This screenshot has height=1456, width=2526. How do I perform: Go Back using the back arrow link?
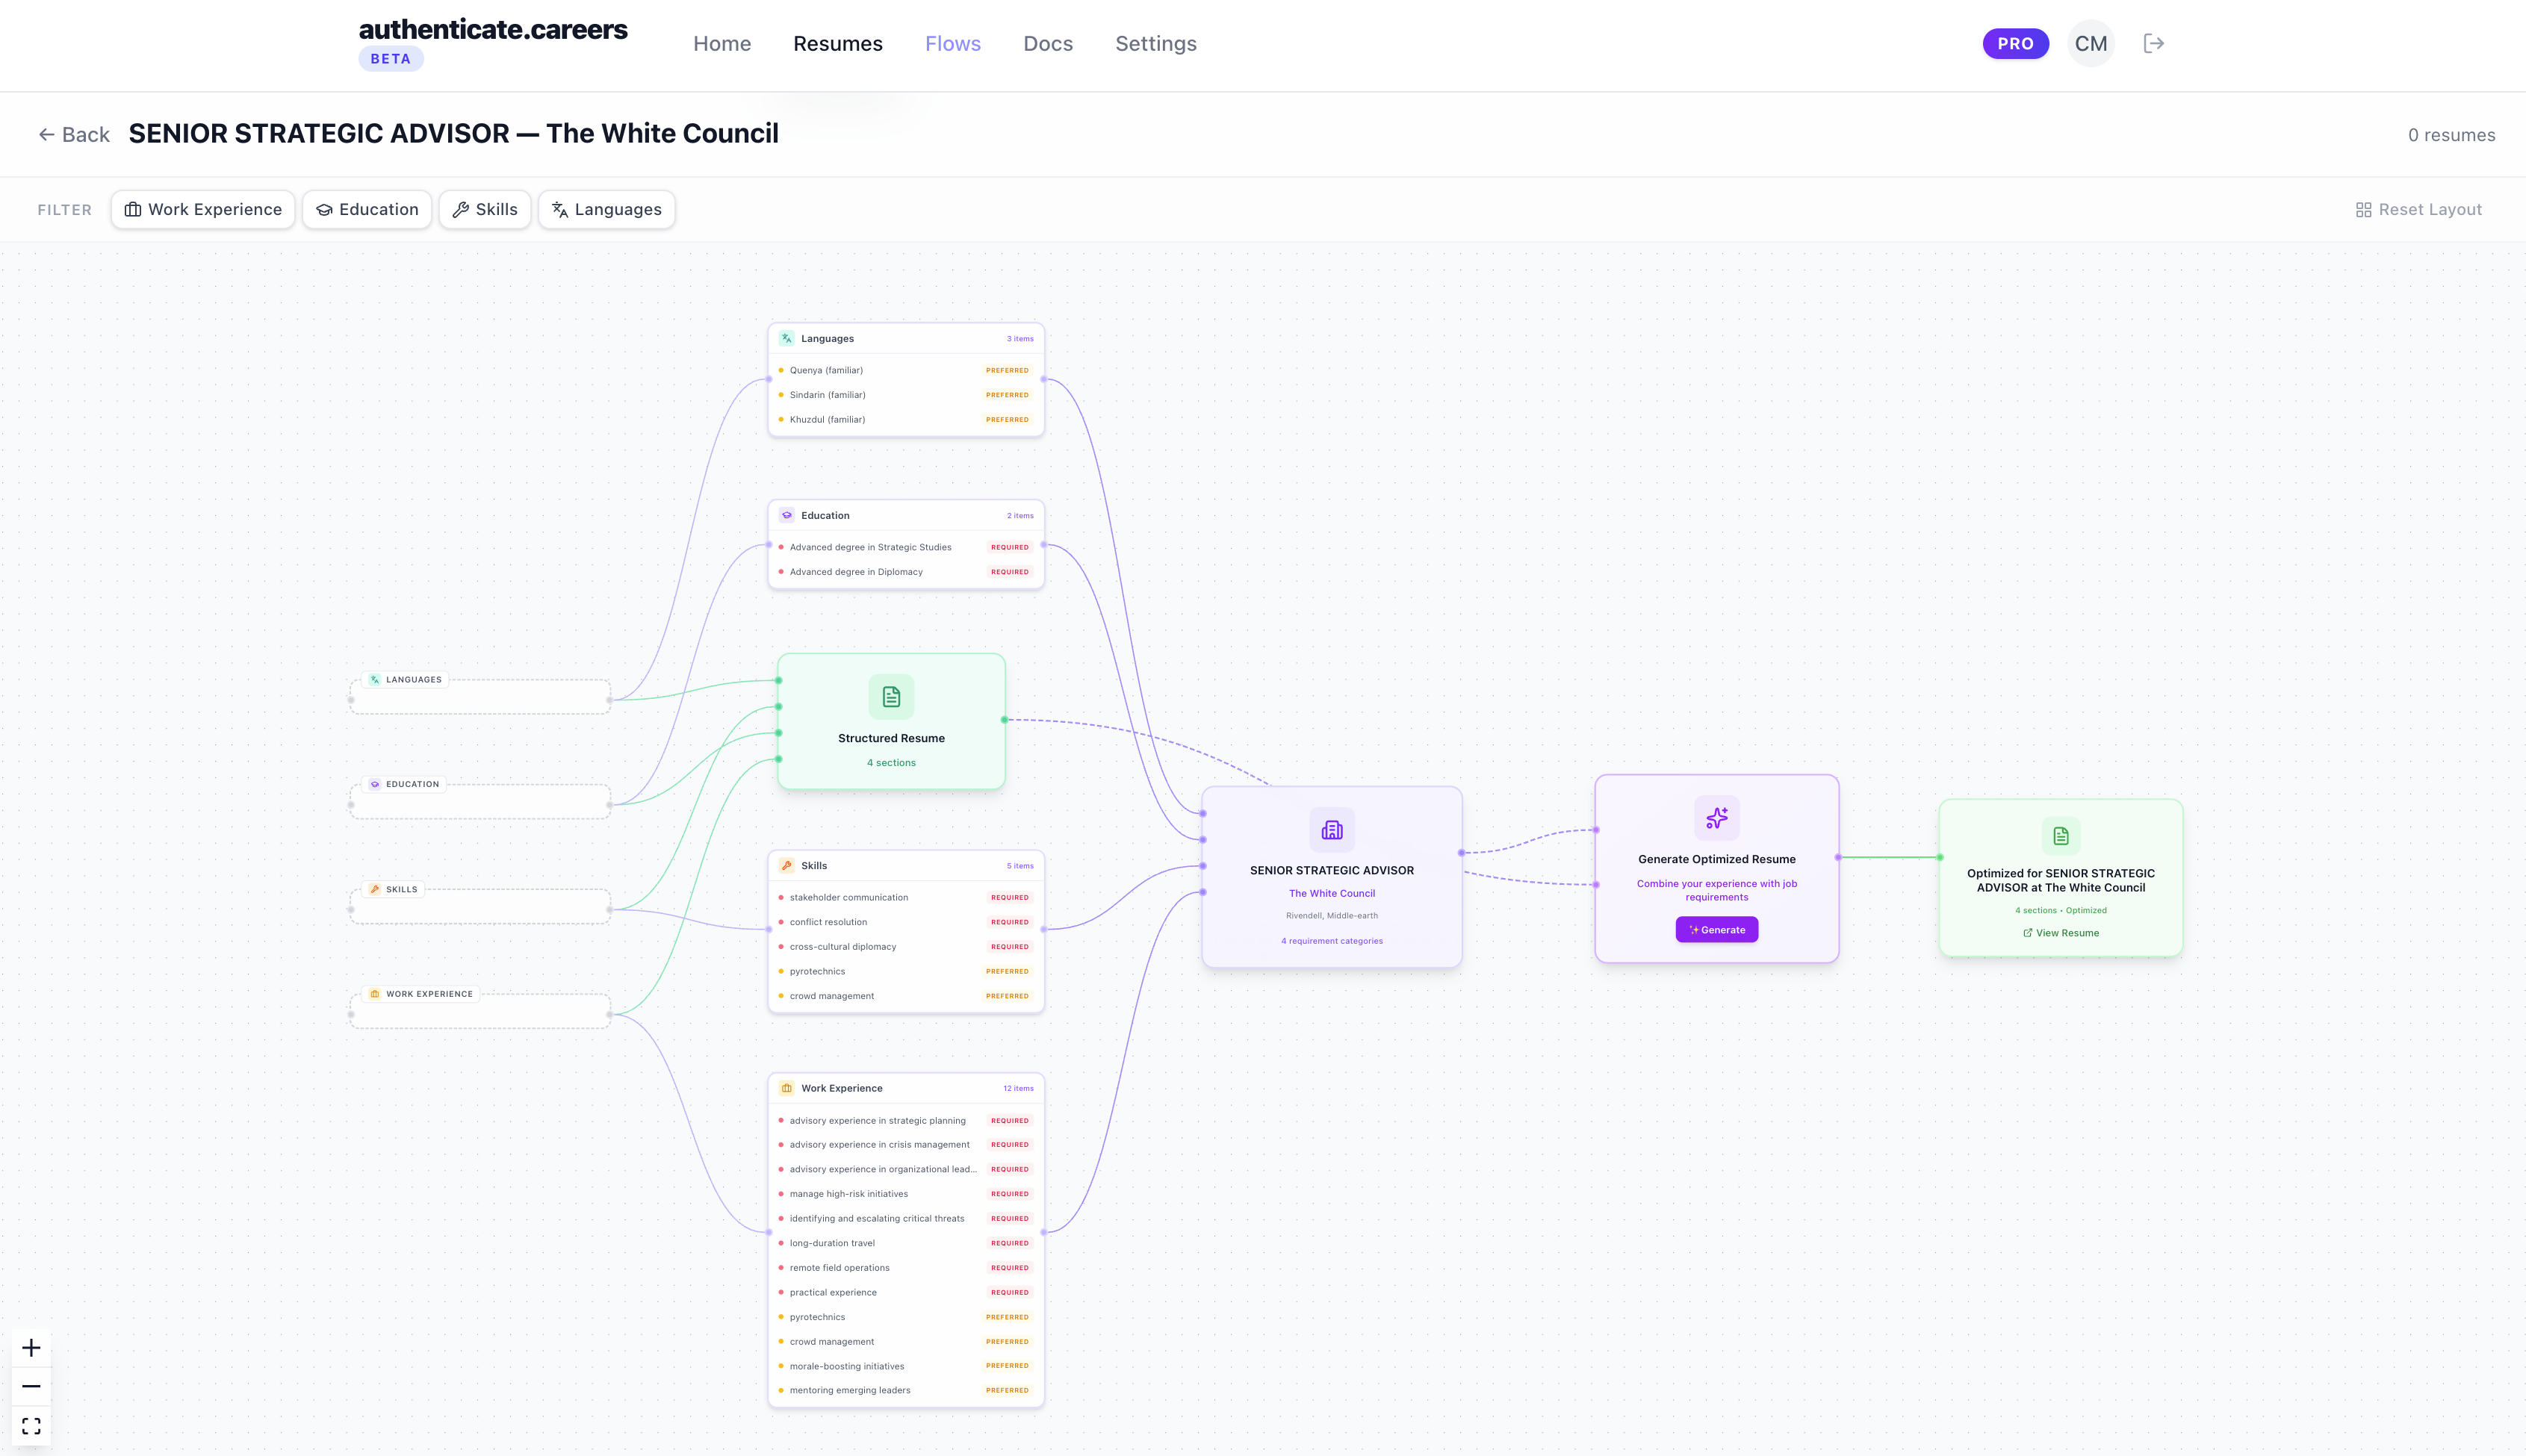[x=74, y=134]
